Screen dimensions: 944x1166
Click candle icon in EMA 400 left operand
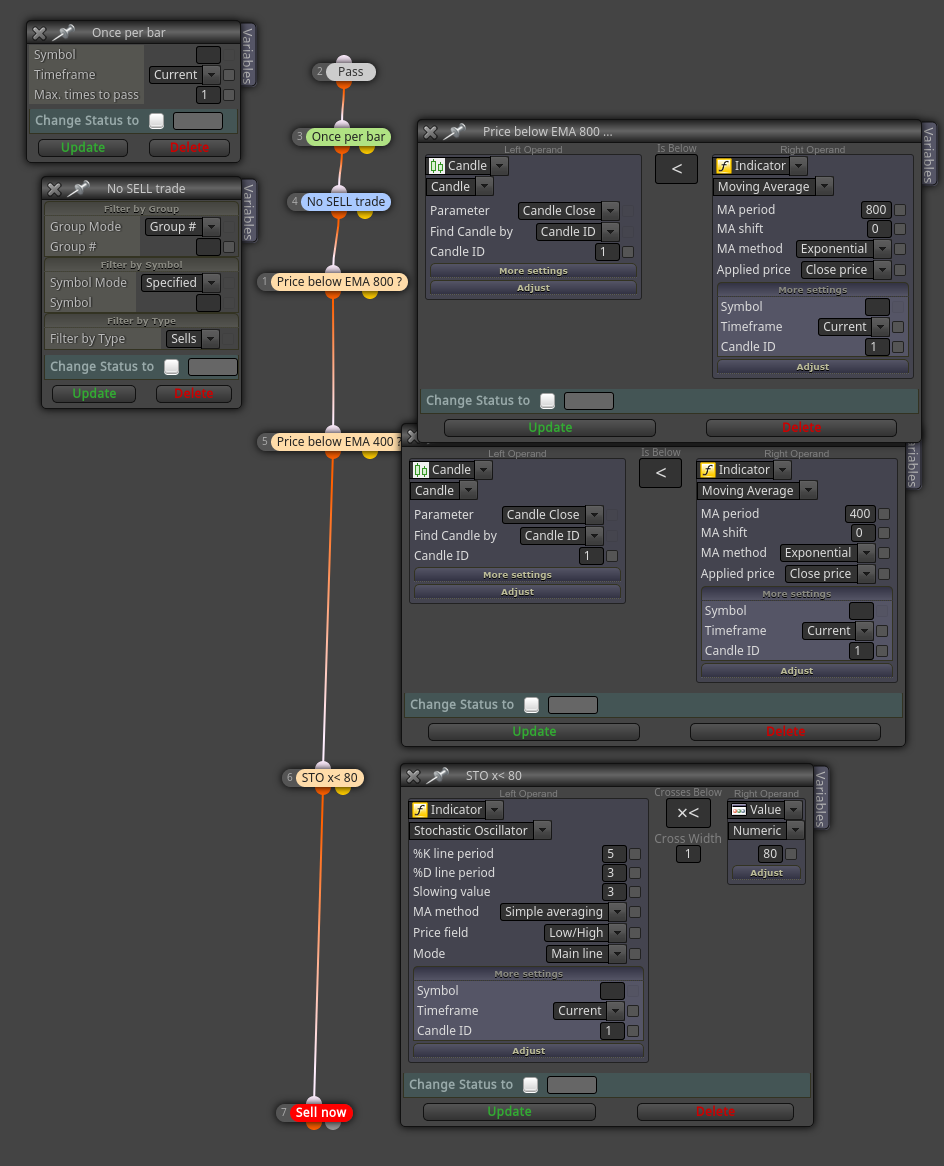pyautogui.click(x=421, y=470)
